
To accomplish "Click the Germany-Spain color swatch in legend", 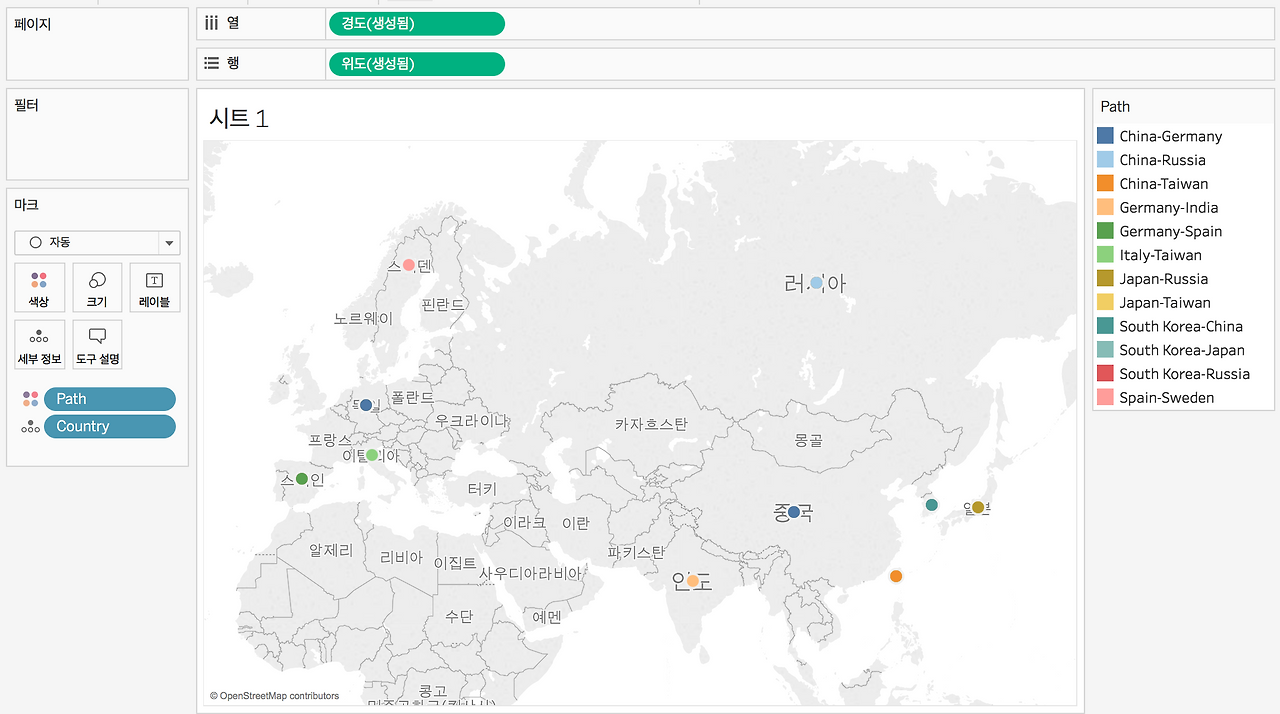I will pyautogui.click(x=1105, y=231).
